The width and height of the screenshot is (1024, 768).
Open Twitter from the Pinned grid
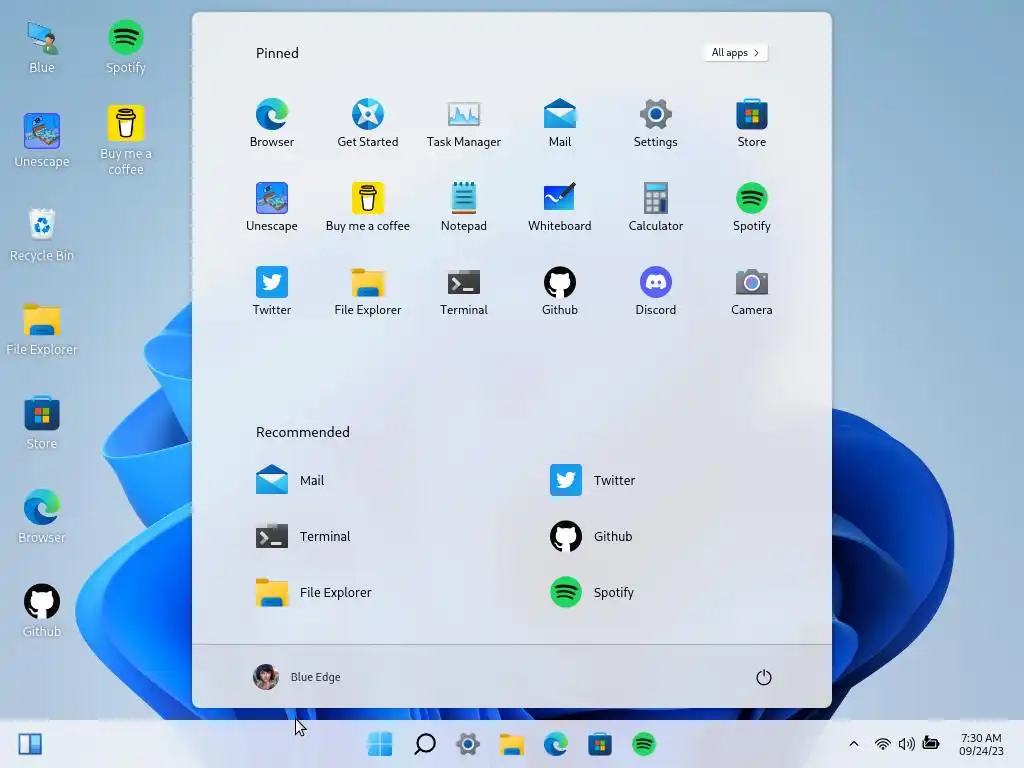tap(272, 291)
